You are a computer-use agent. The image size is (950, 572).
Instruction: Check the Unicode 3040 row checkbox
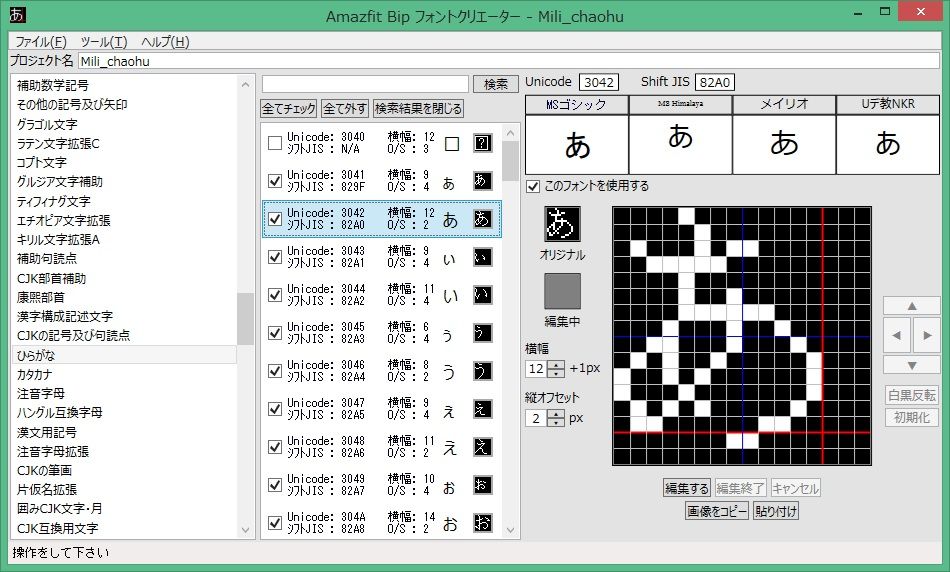point(274,143)
